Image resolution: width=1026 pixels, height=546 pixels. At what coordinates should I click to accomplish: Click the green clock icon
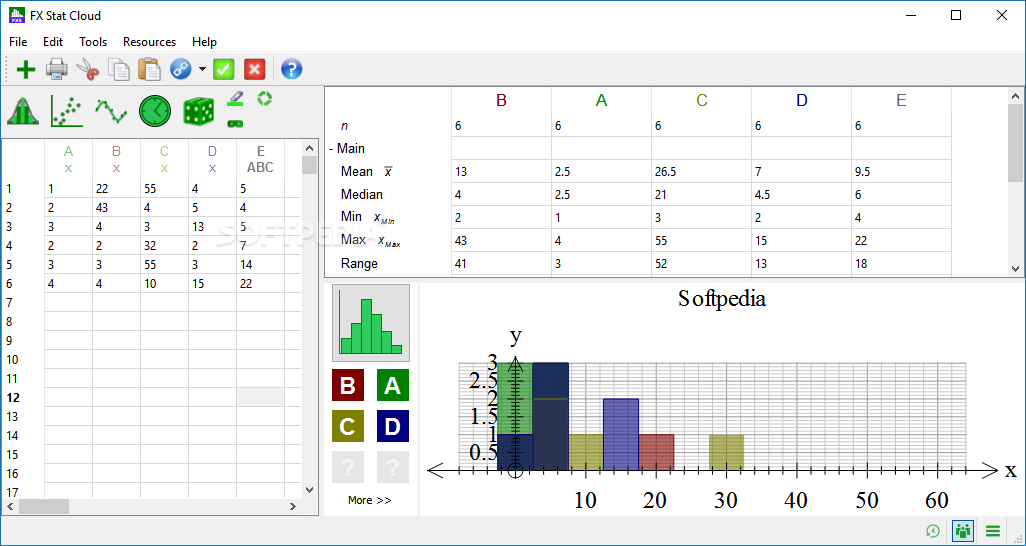[x=155, y=111]
